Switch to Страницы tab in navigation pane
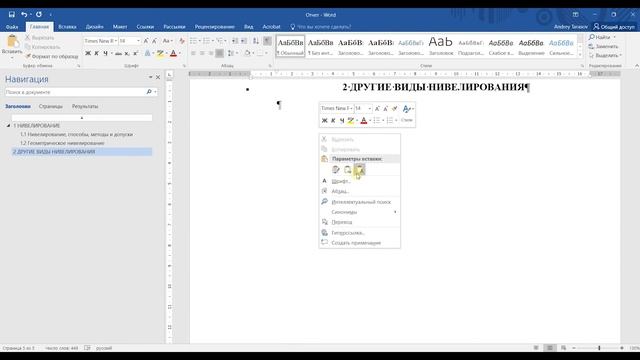This screenshot has height=360, width=640. point(51,106)
